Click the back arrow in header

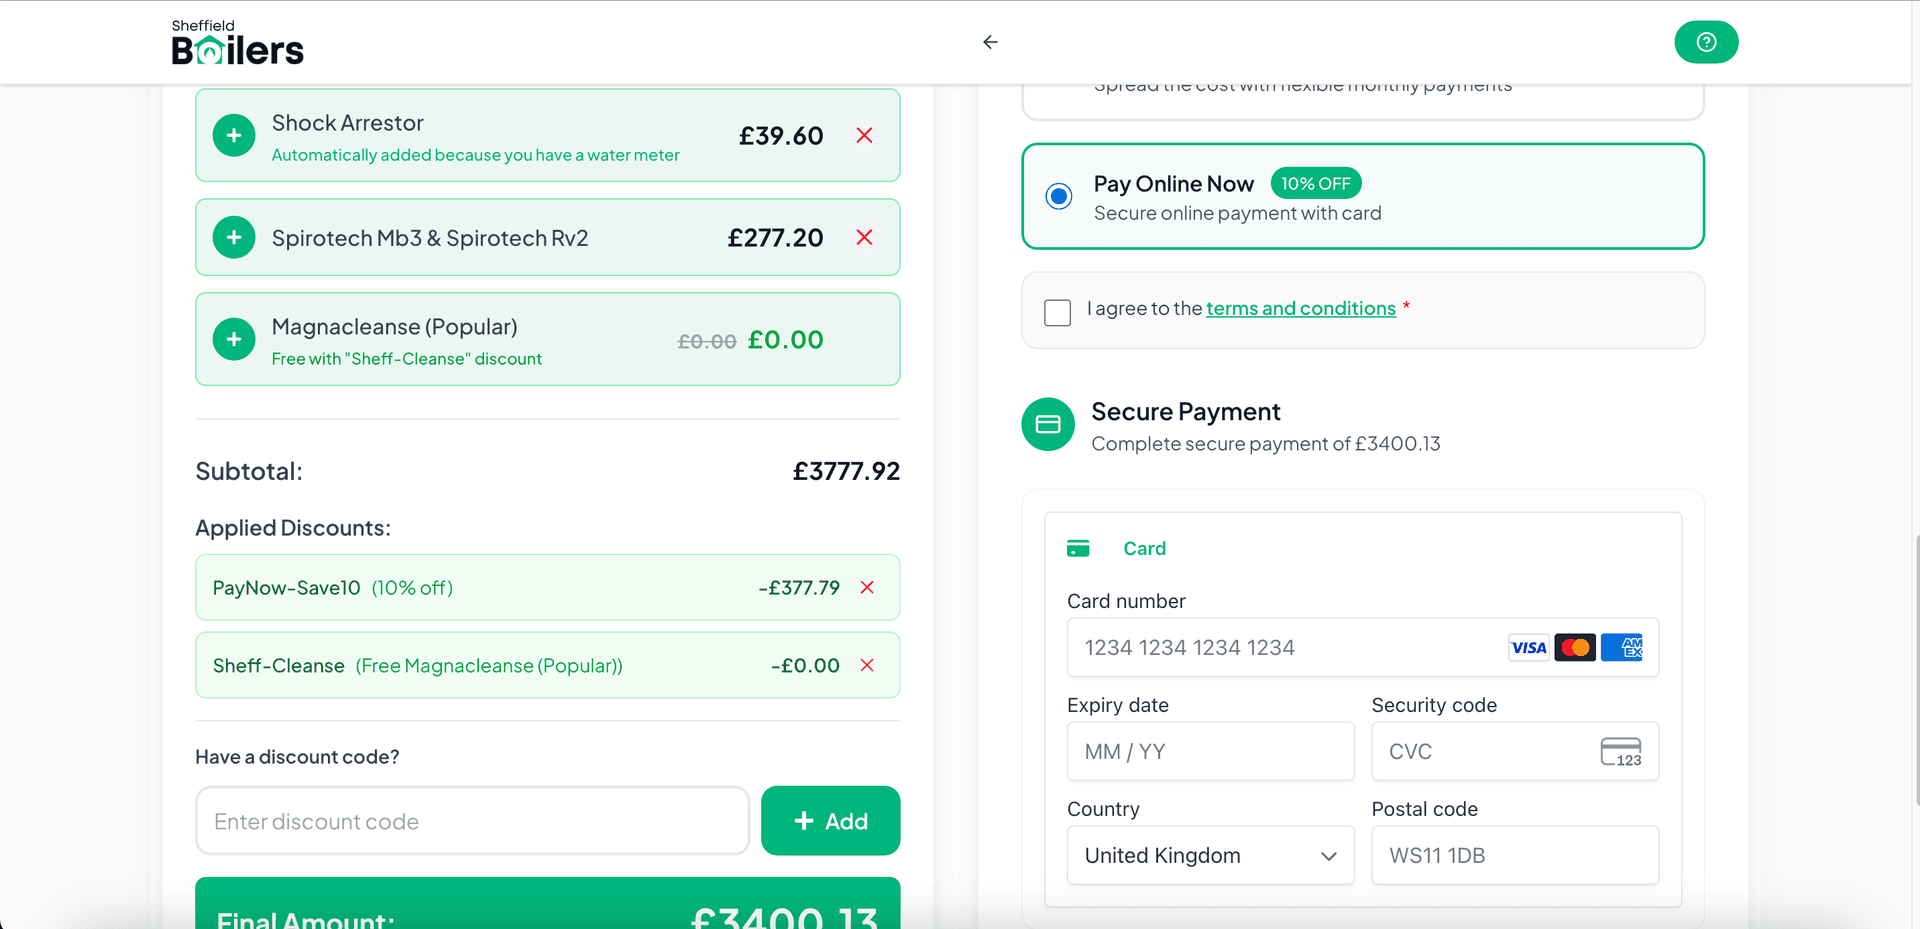pos(990,42)
